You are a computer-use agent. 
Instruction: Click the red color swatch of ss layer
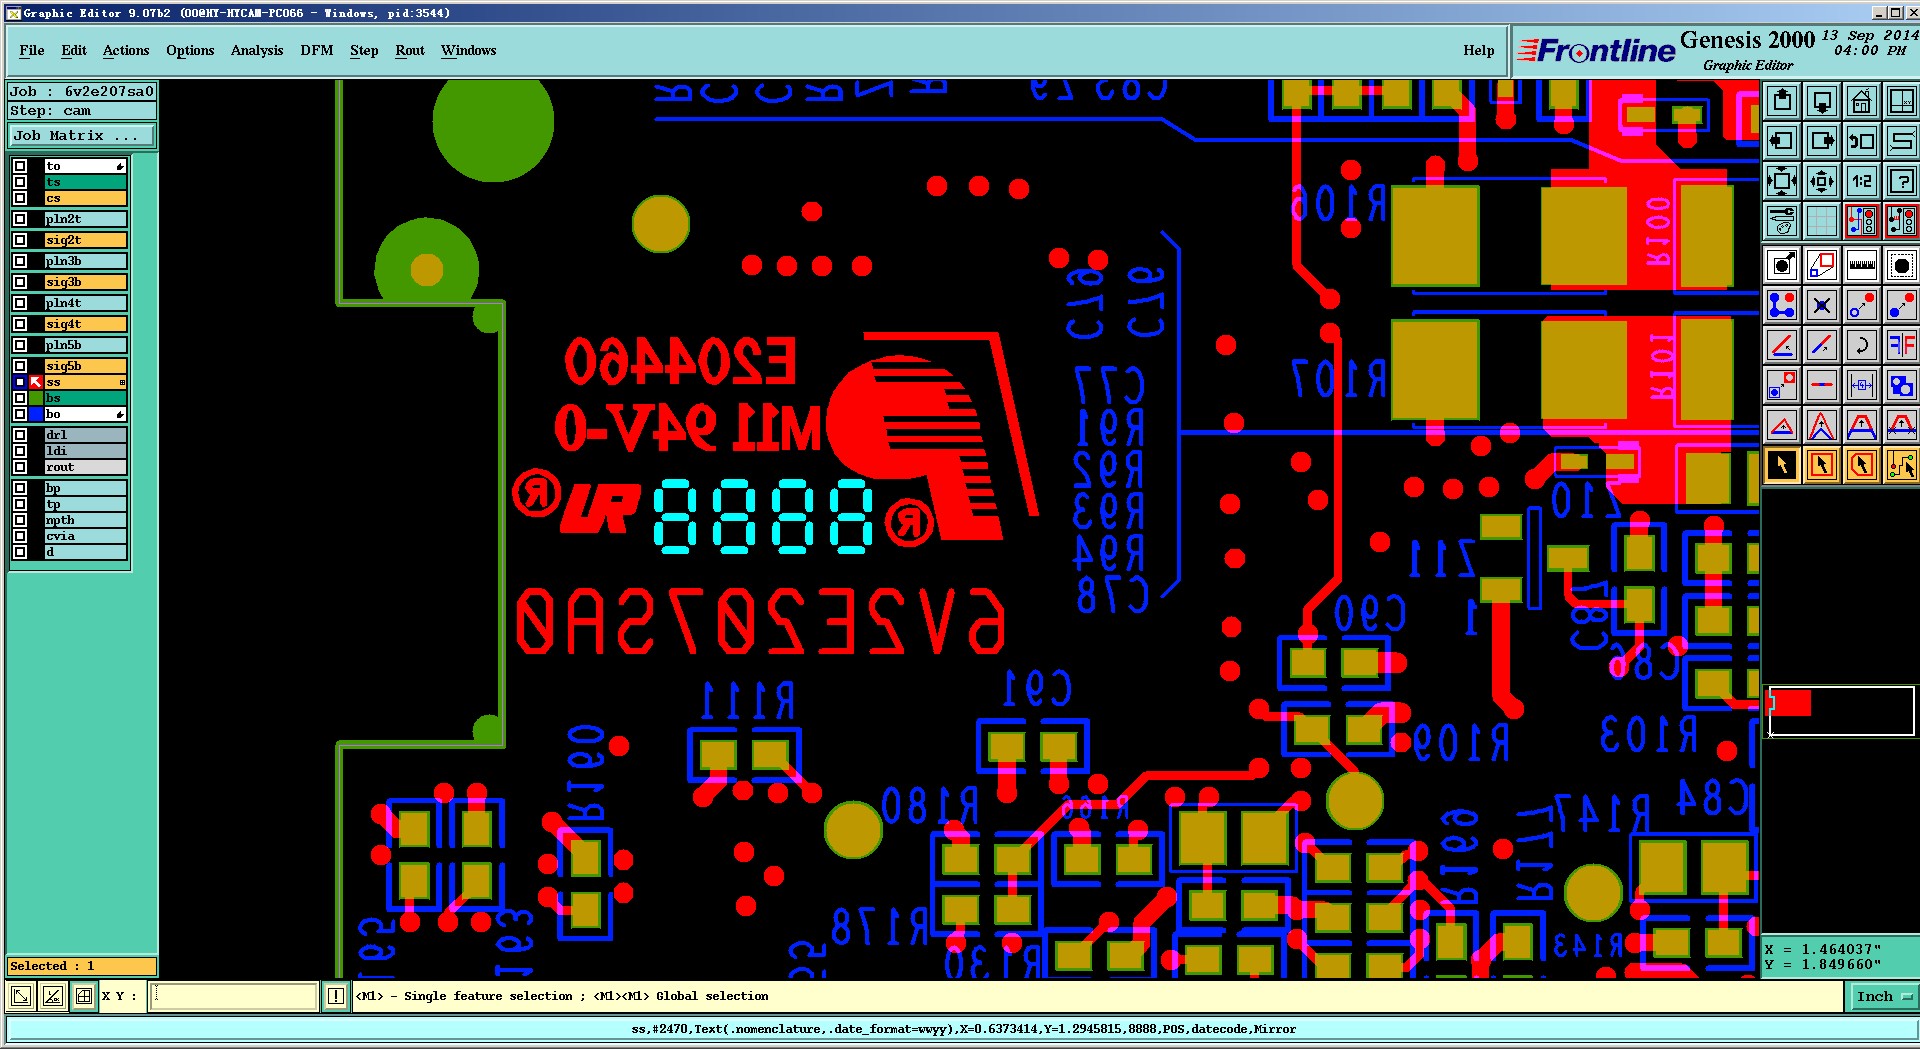(36, 382)
